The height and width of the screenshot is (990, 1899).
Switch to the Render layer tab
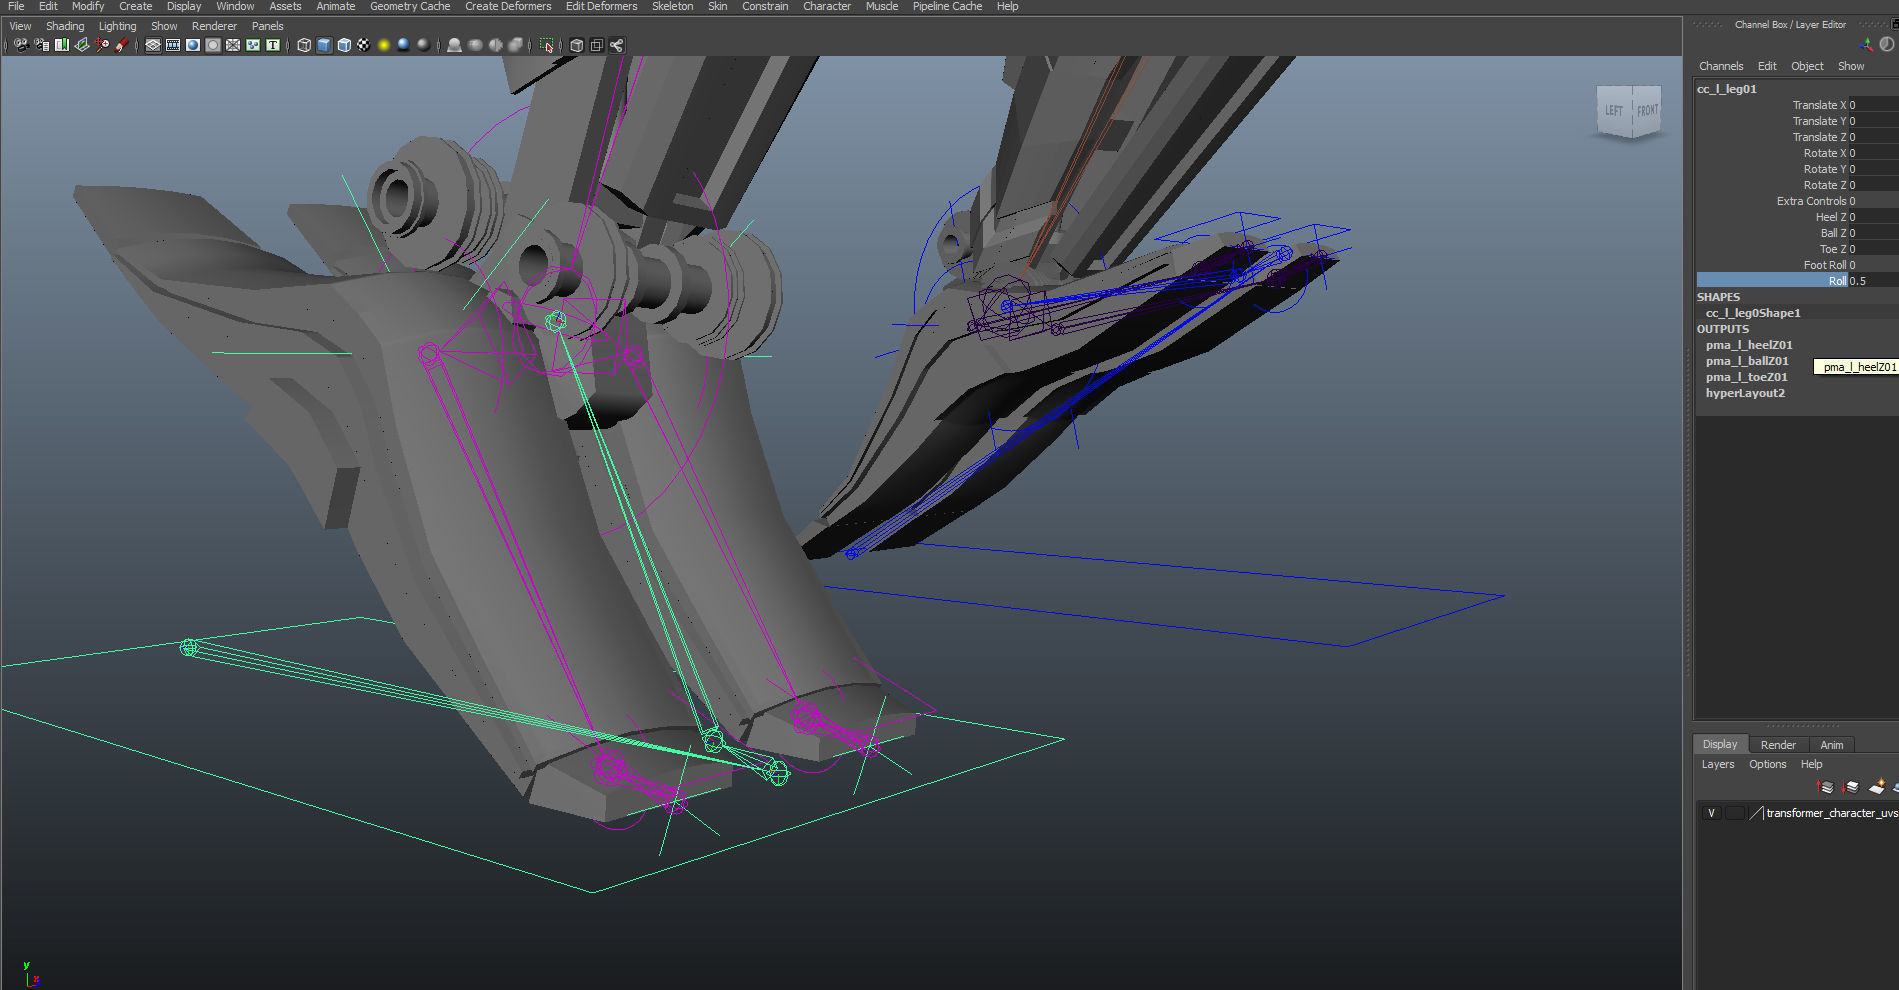(1778, 745)
